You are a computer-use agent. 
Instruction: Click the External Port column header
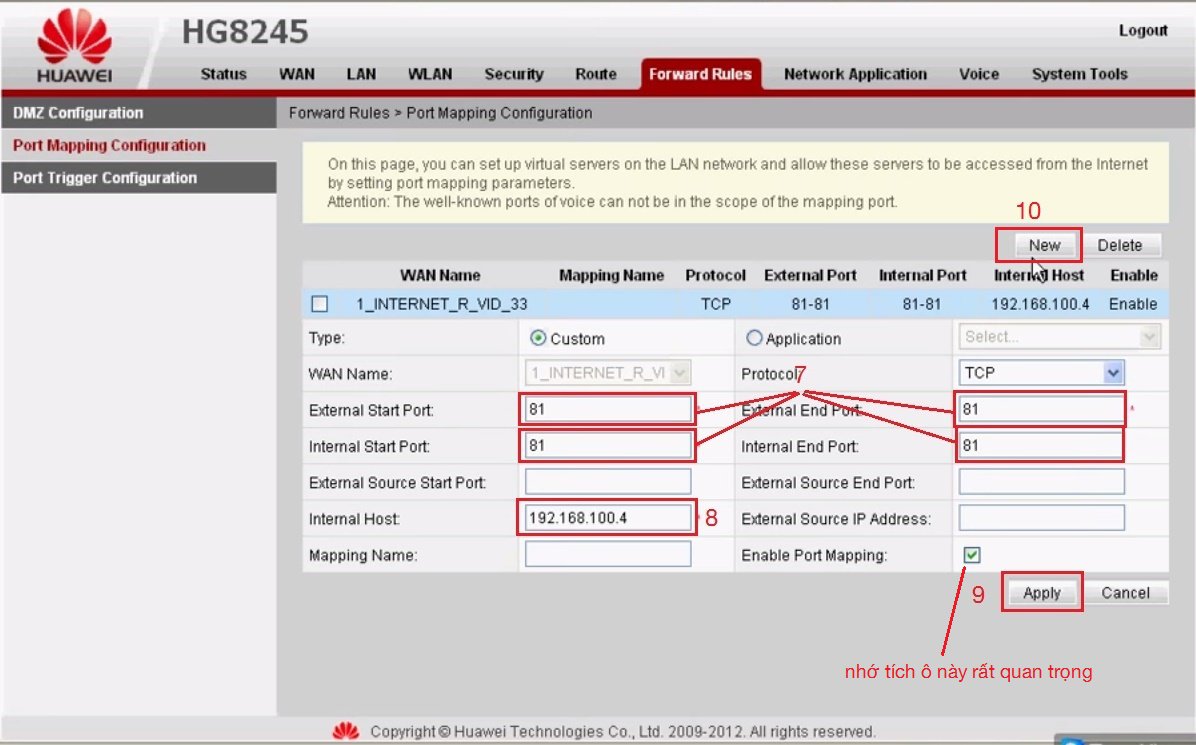click(x=810, y=275)
